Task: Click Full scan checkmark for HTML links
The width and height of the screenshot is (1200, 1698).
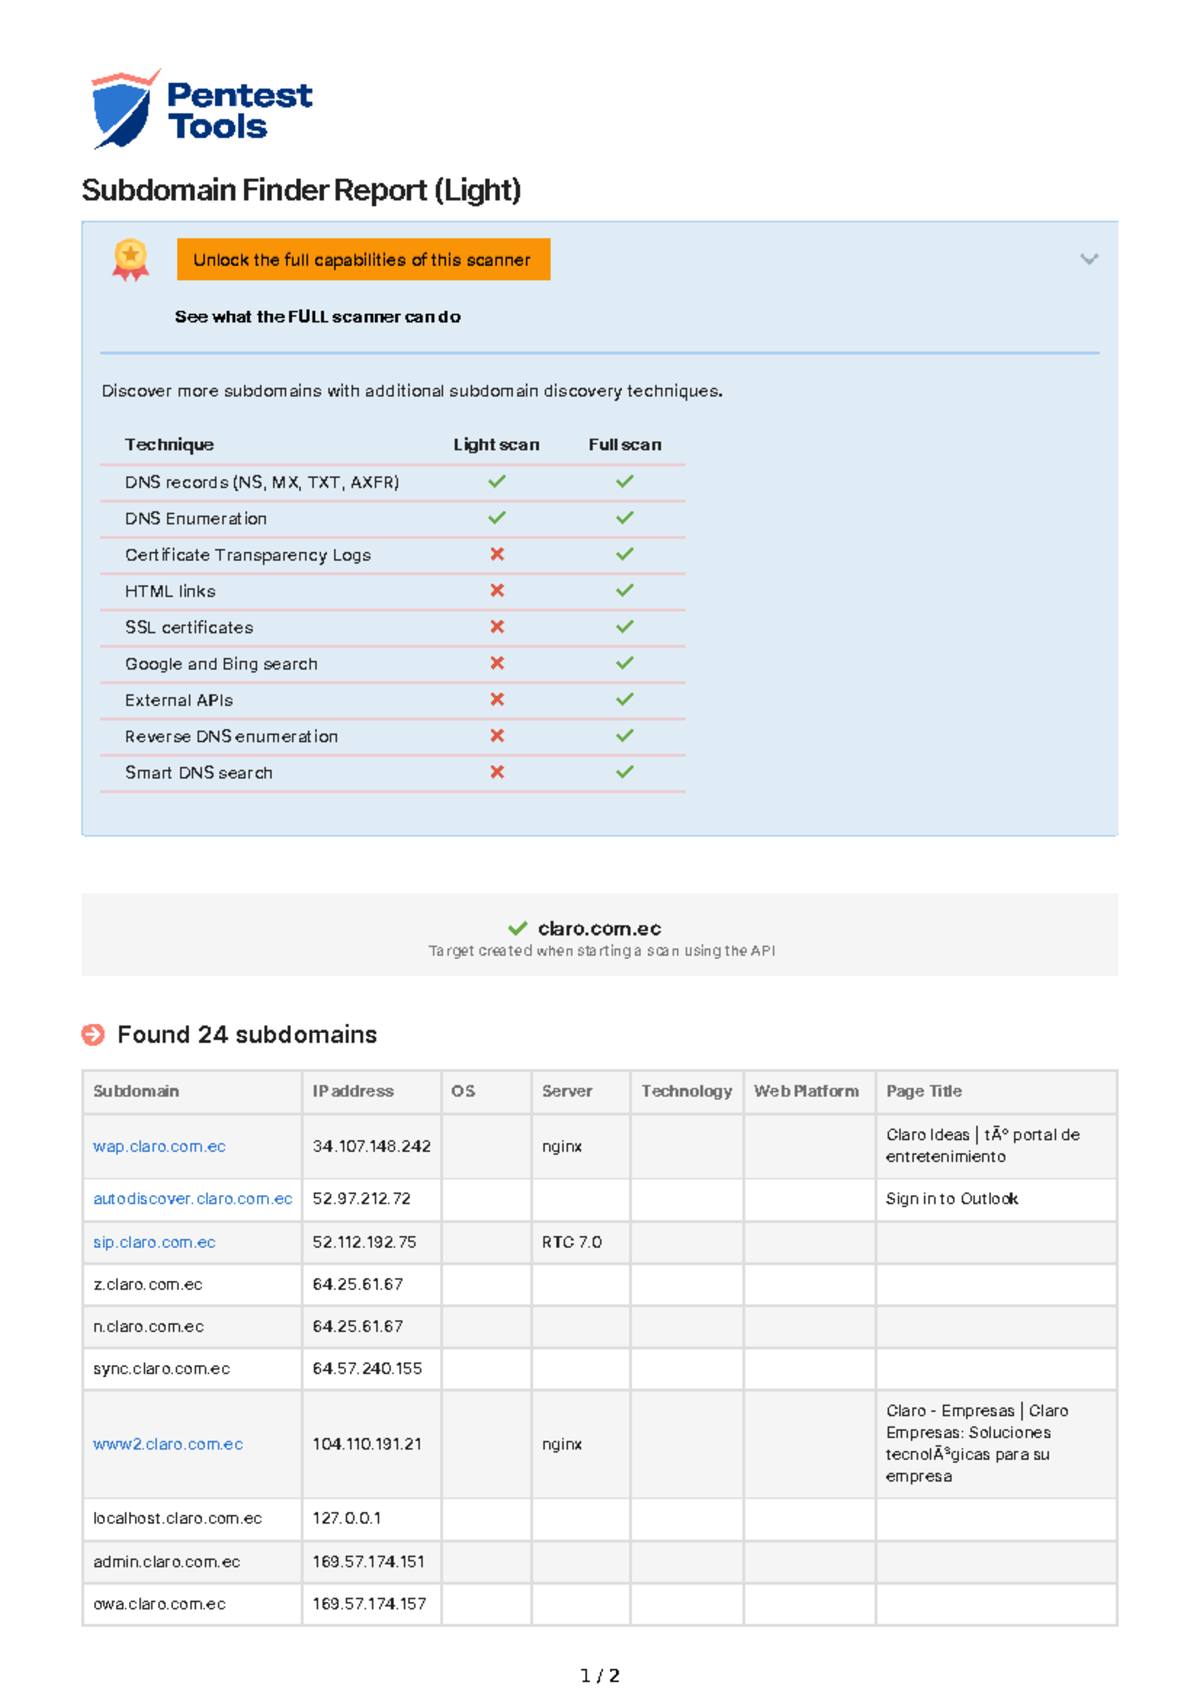Action: pos(625,591)
